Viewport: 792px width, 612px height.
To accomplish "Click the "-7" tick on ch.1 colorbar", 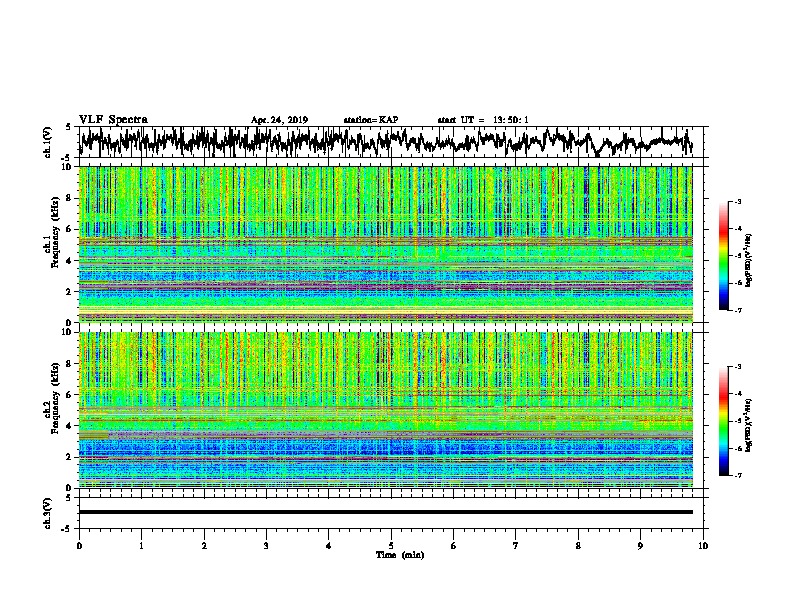I will click(738, 310).
